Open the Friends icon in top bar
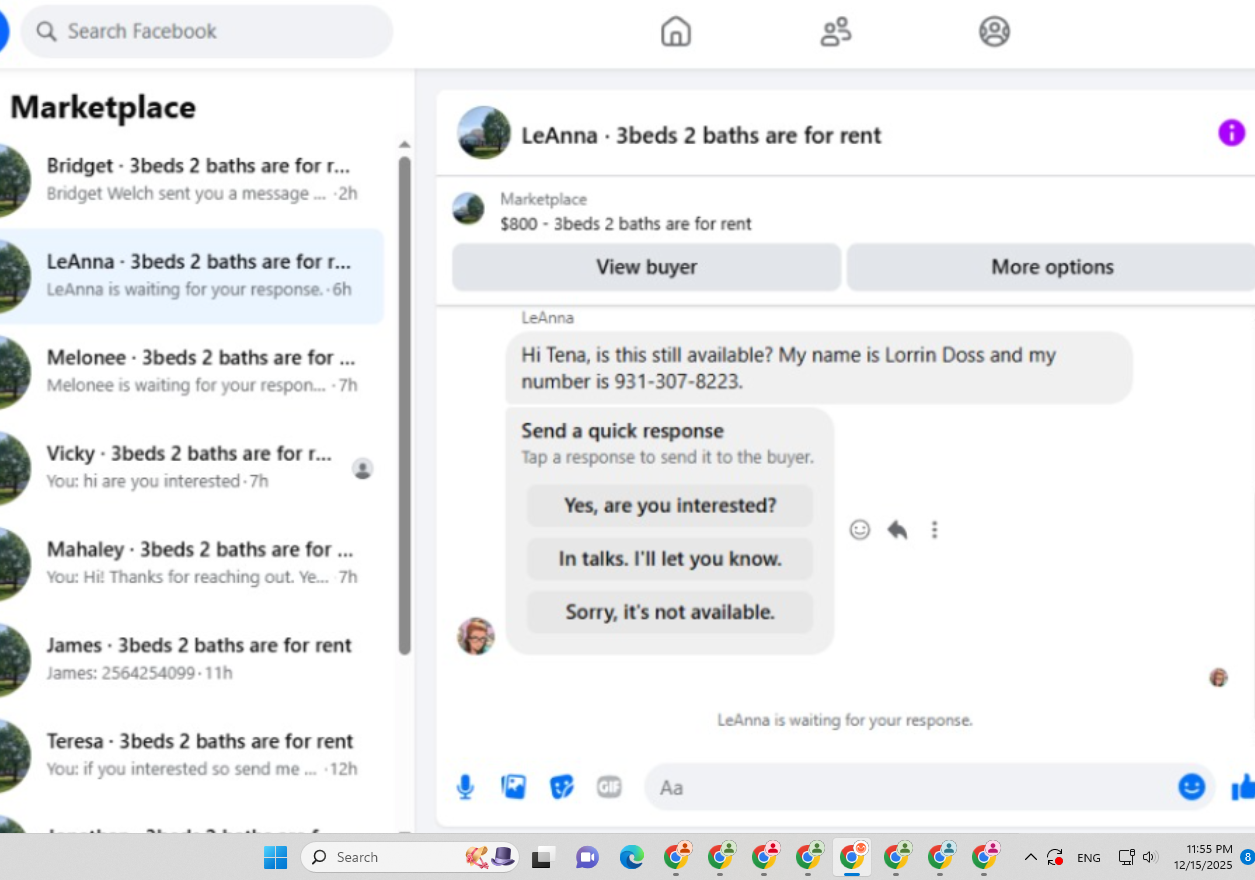 pos(835,31)
